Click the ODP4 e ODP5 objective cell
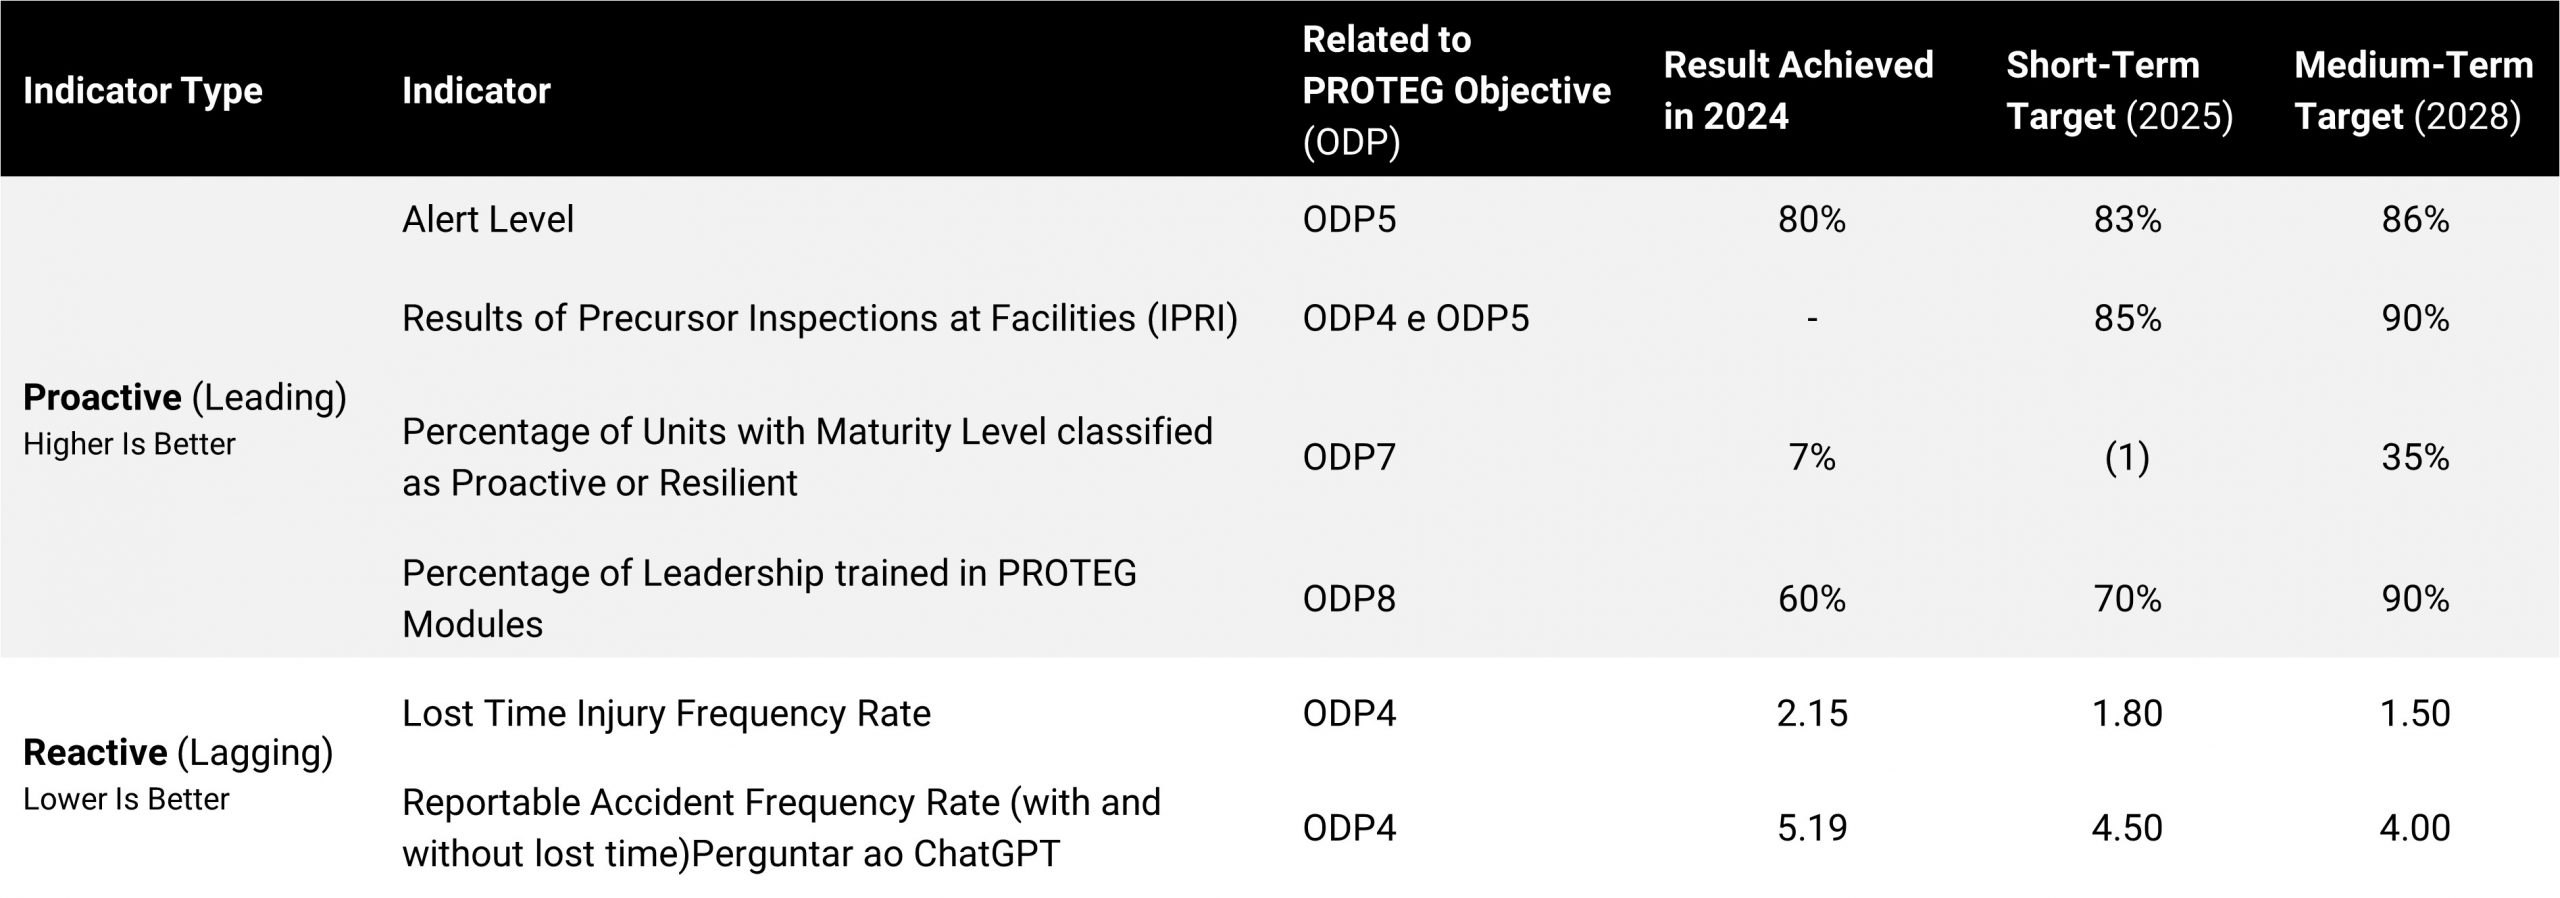The image size is (2560, 898). click(x=1415, y=318)
